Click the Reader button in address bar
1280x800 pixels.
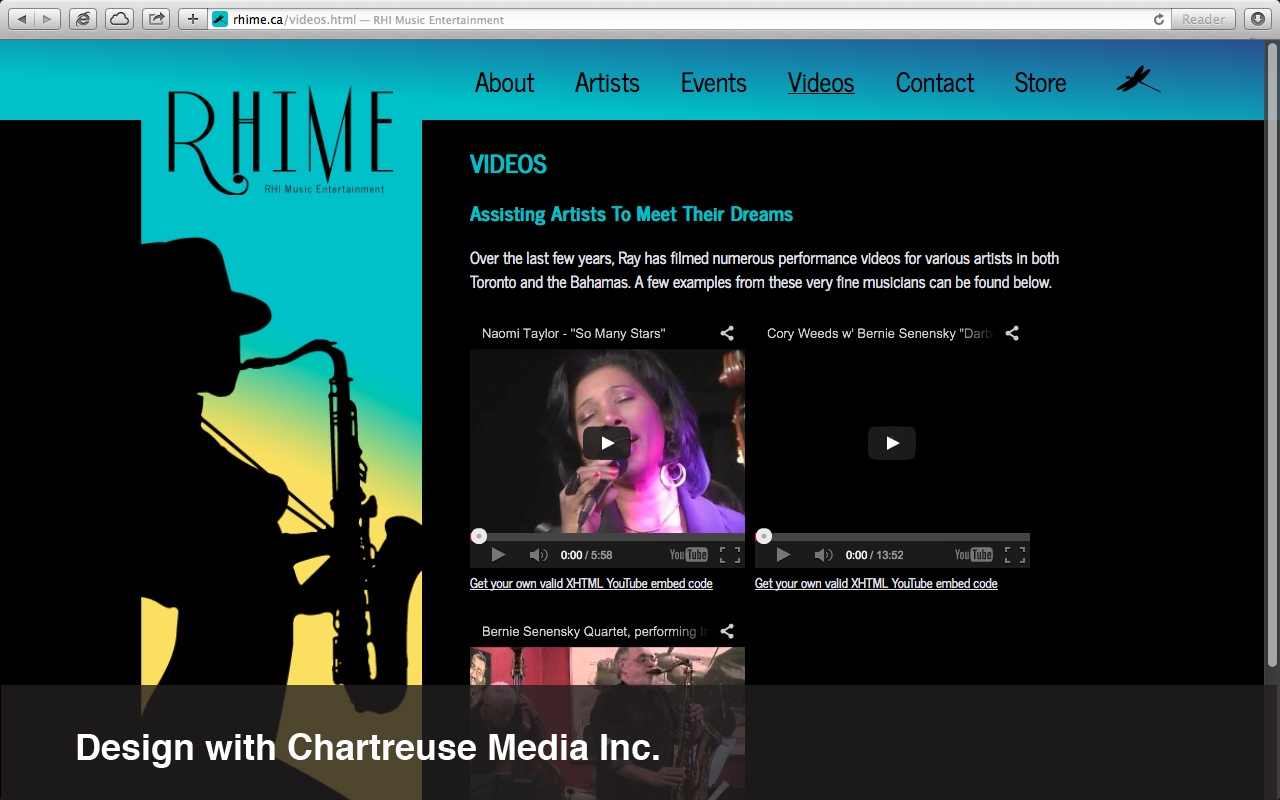1203,19
